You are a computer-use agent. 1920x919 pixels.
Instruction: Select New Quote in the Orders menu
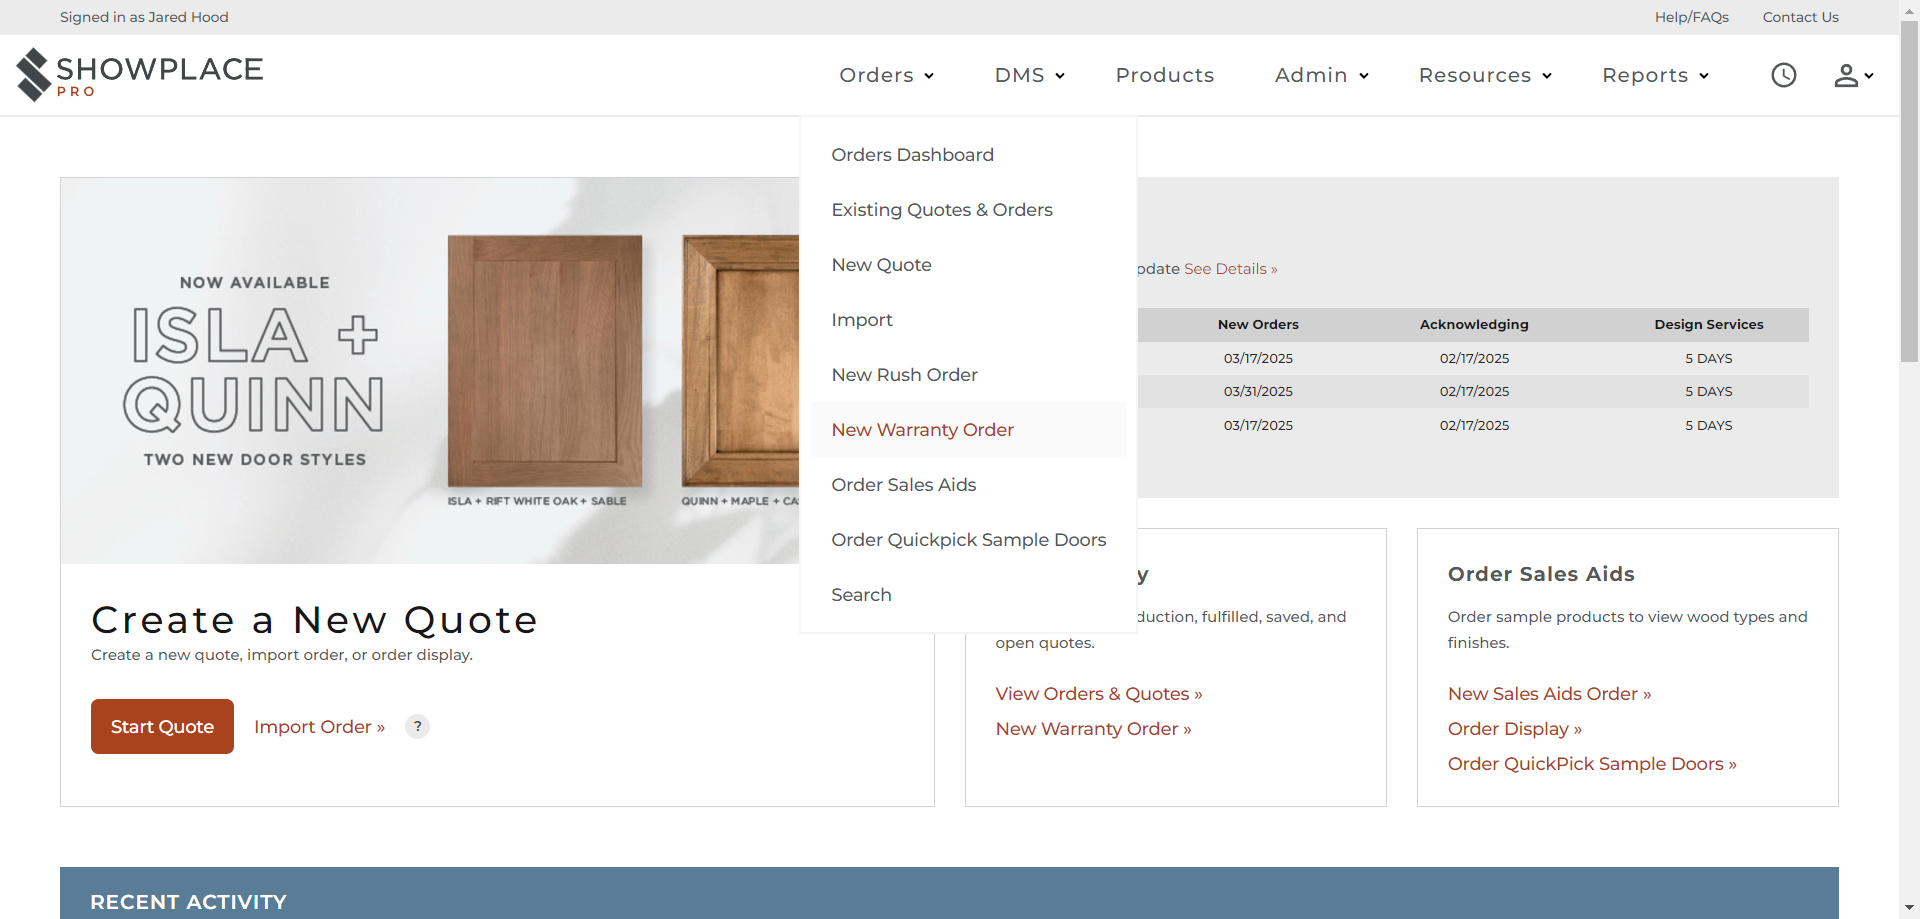tap(968, 265)
